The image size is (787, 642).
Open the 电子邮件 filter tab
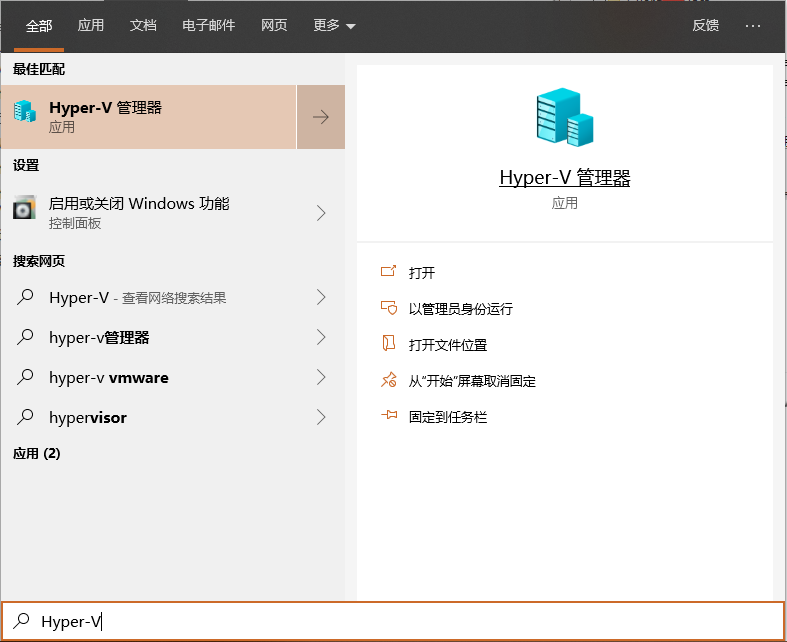(208, 25)
